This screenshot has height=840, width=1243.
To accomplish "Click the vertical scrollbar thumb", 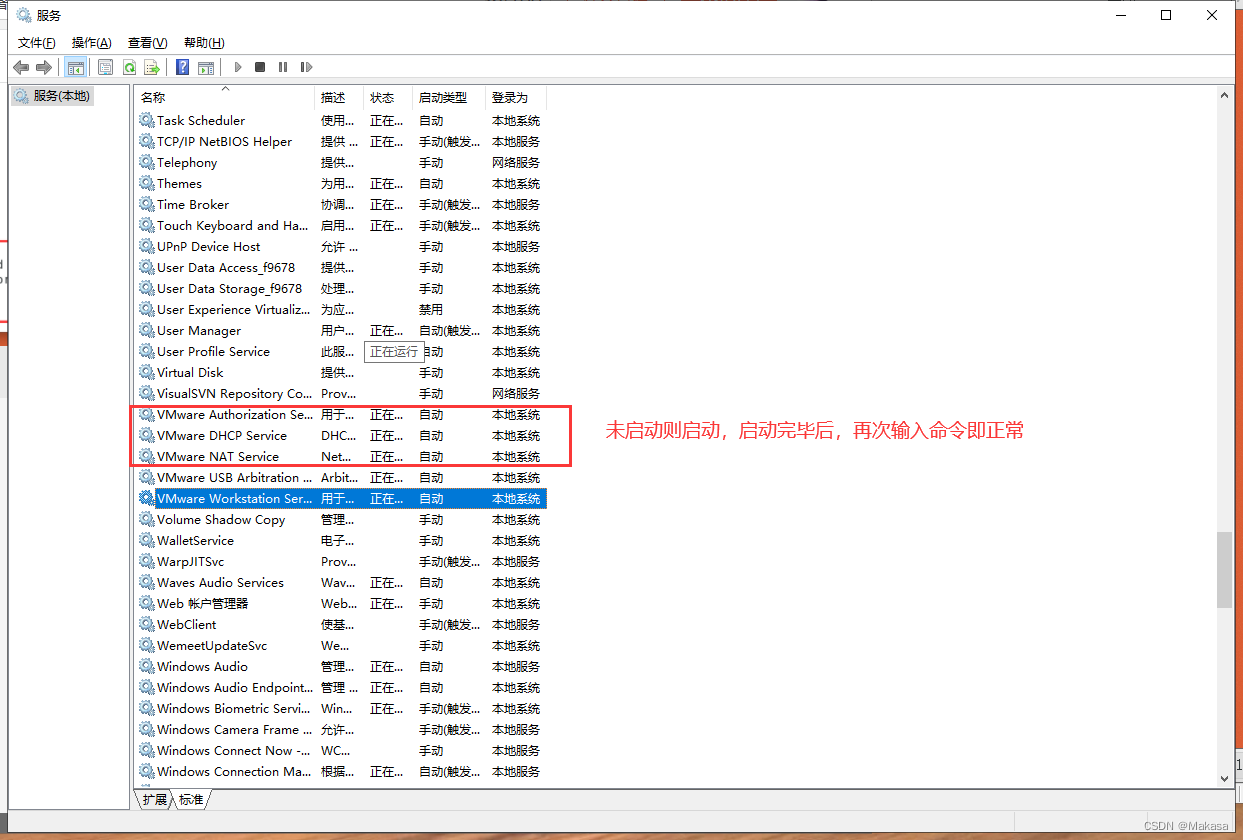I will (1225, 569).
